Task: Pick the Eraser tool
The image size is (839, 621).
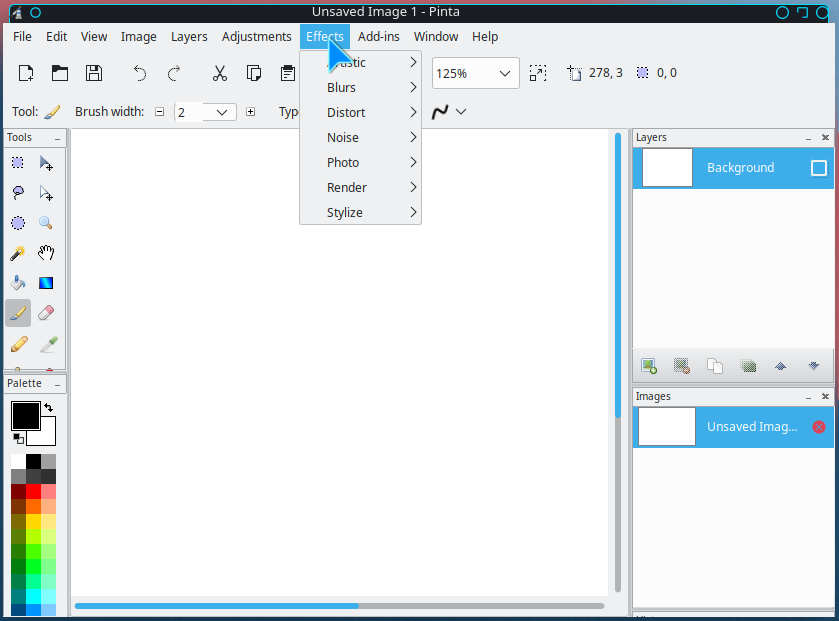Action: (x=46, y=313)
